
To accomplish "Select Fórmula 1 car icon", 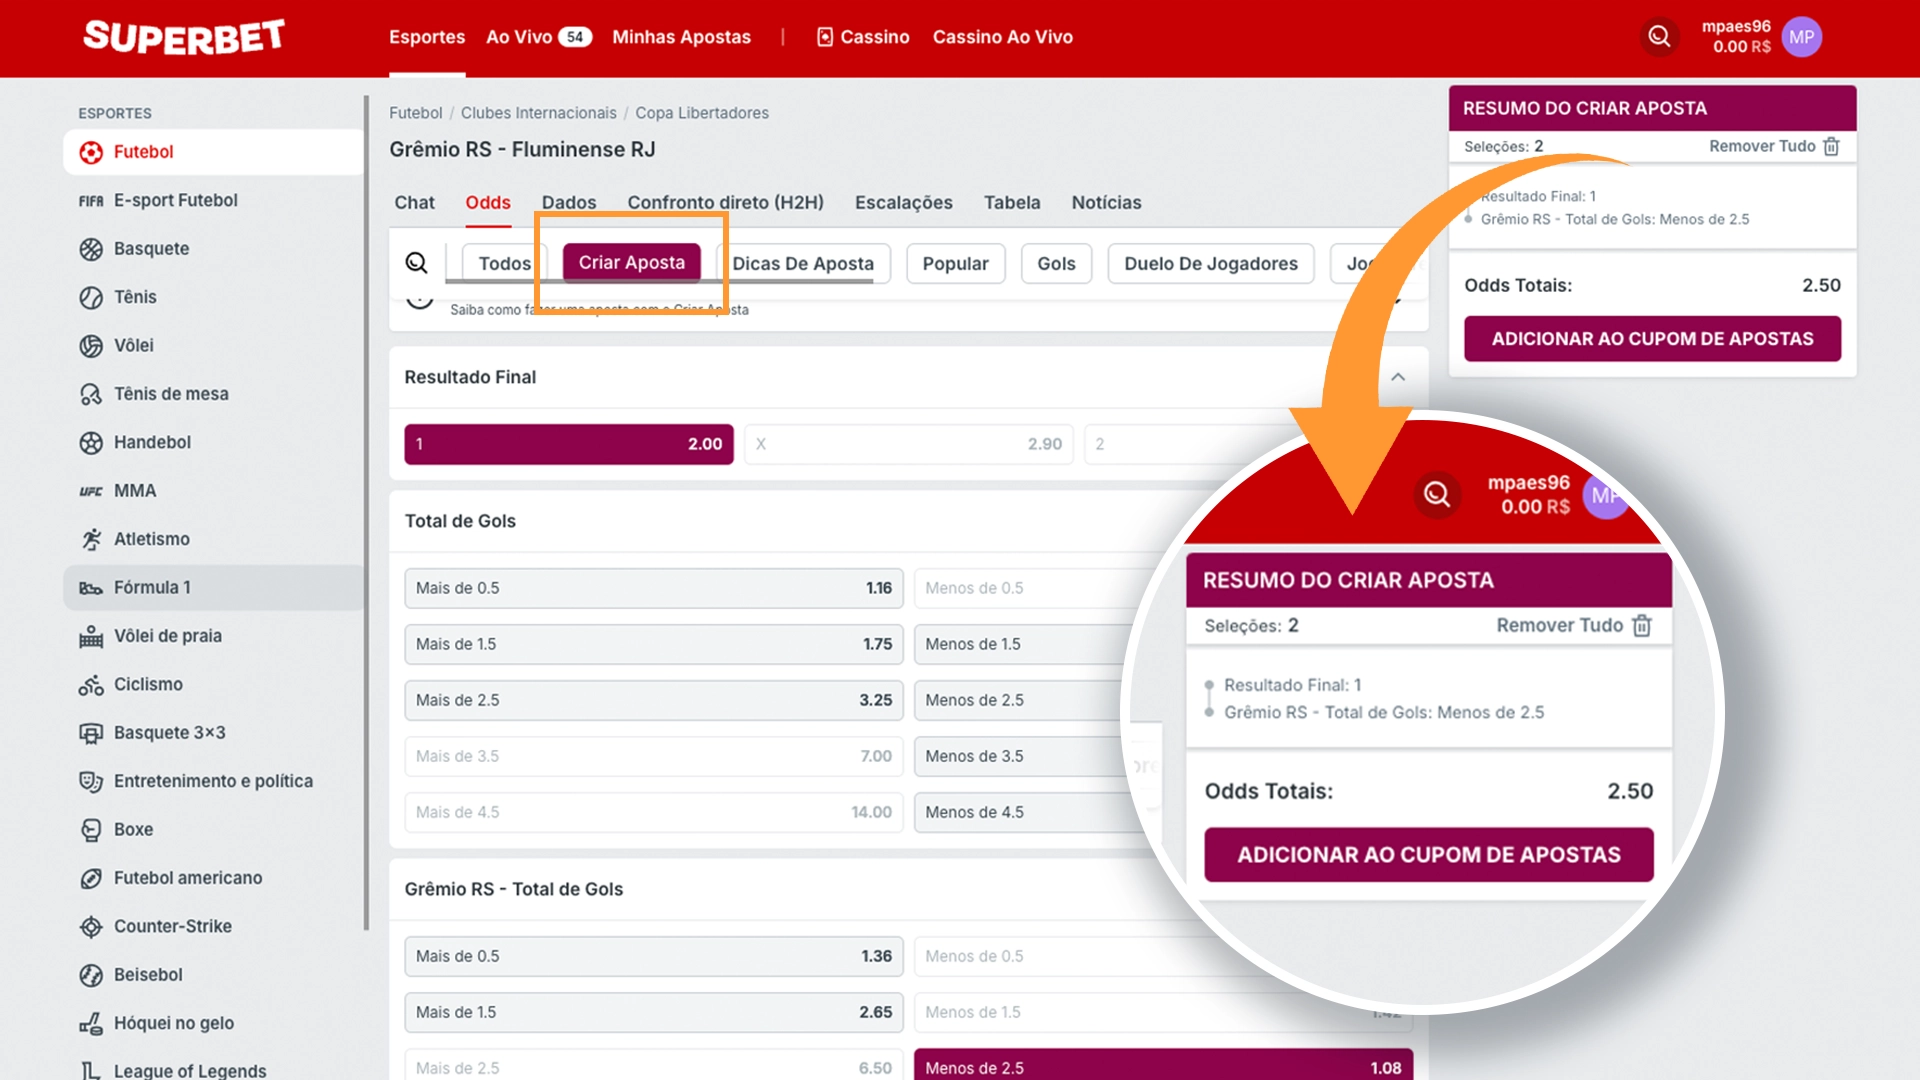I will pos(91,588).
